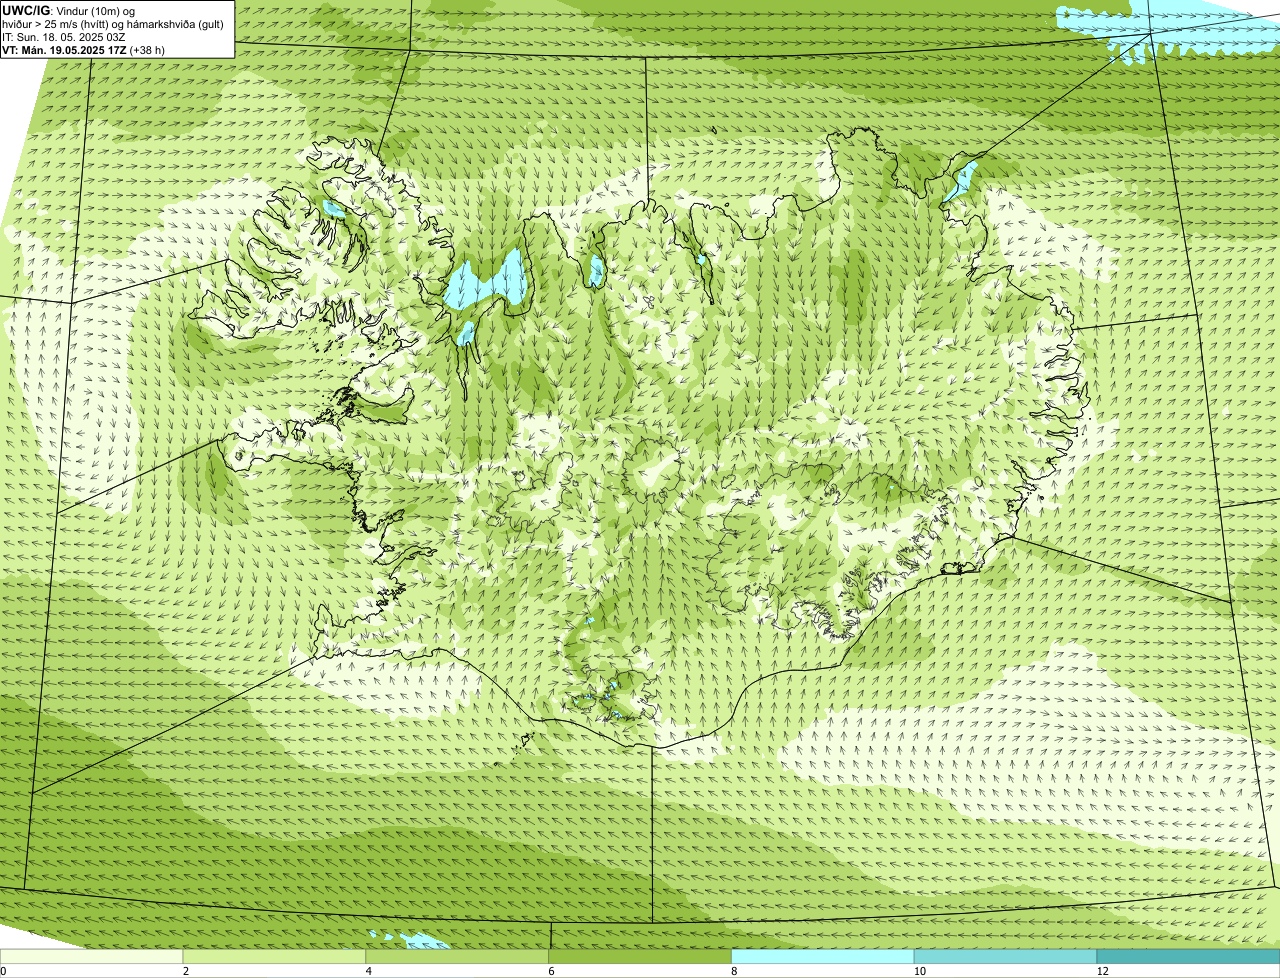The image size is (1280, 978).
Task: Click the light cyan 8–10 m/s legend segment
Action: [x=823, y=956]
